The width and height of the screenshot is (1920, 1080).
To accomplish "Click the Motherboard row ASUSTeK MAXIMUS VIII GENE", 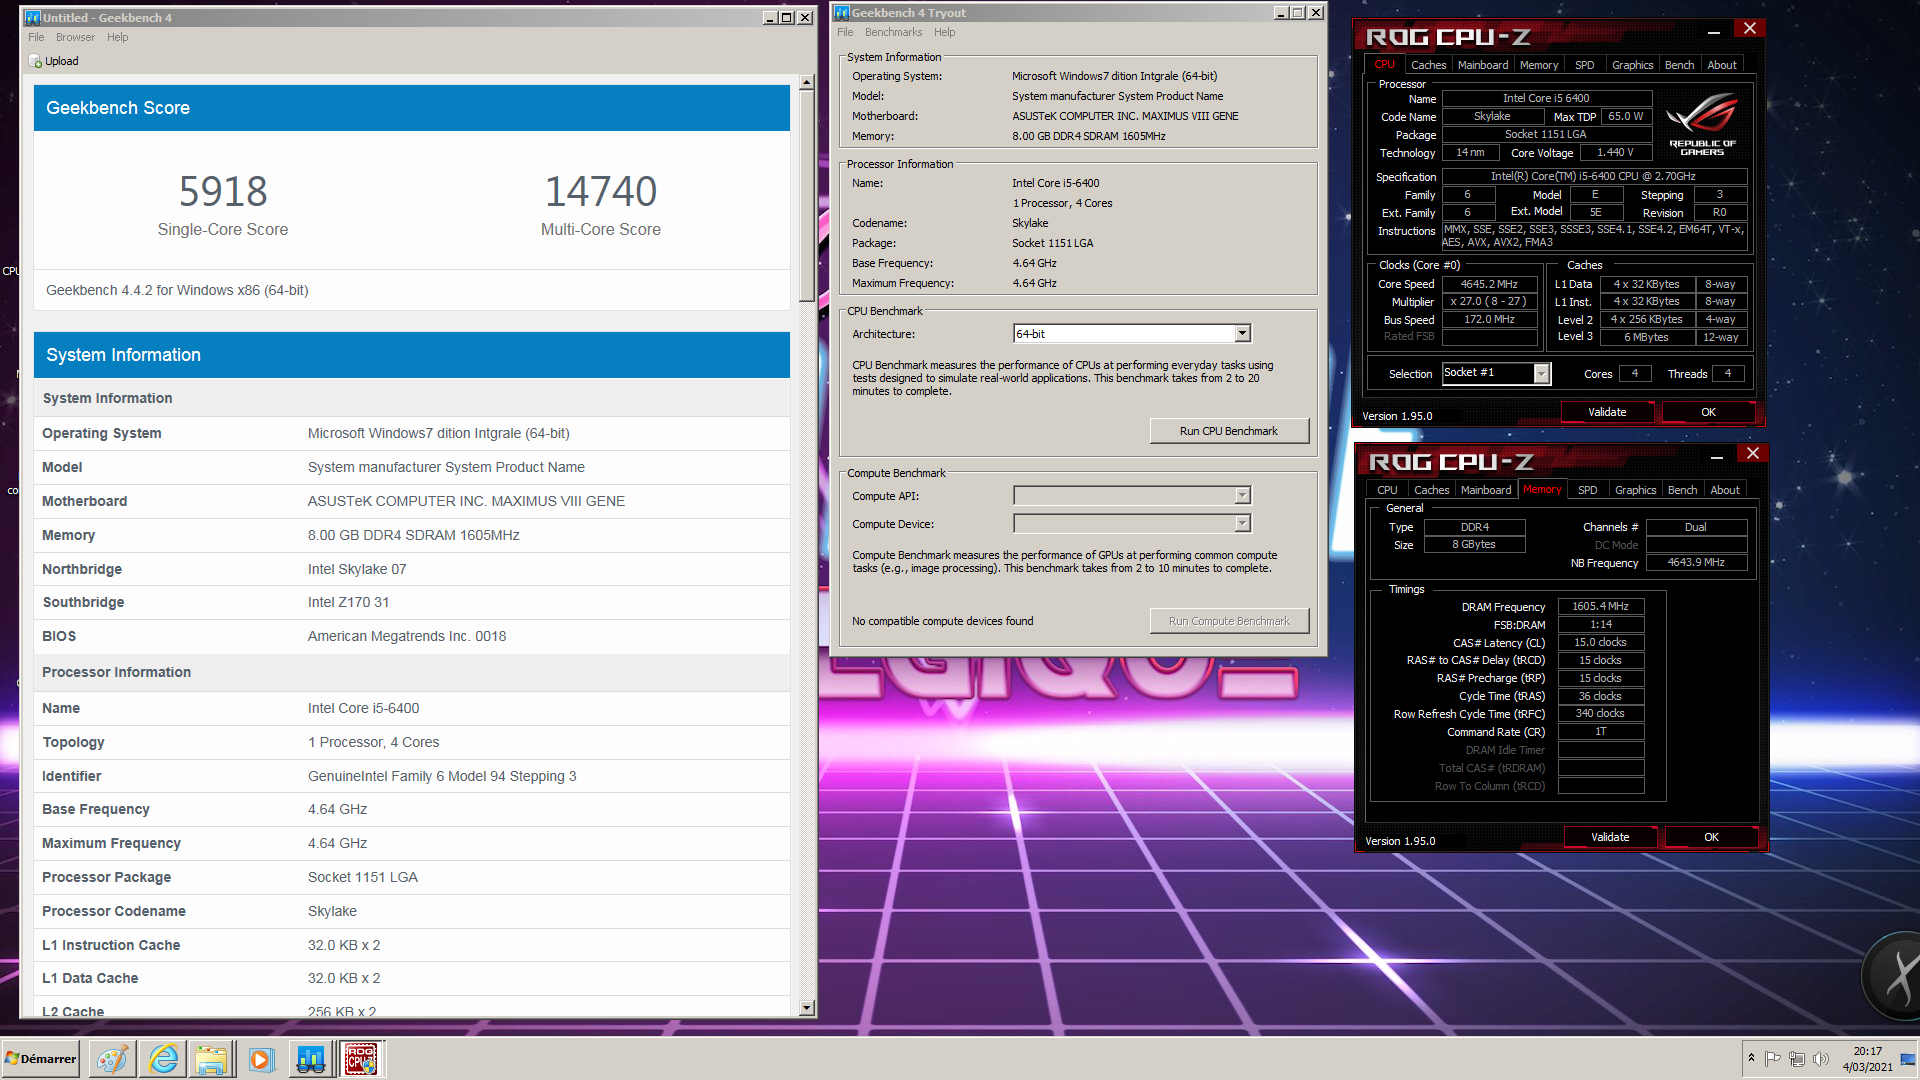I will pos(412,501).
